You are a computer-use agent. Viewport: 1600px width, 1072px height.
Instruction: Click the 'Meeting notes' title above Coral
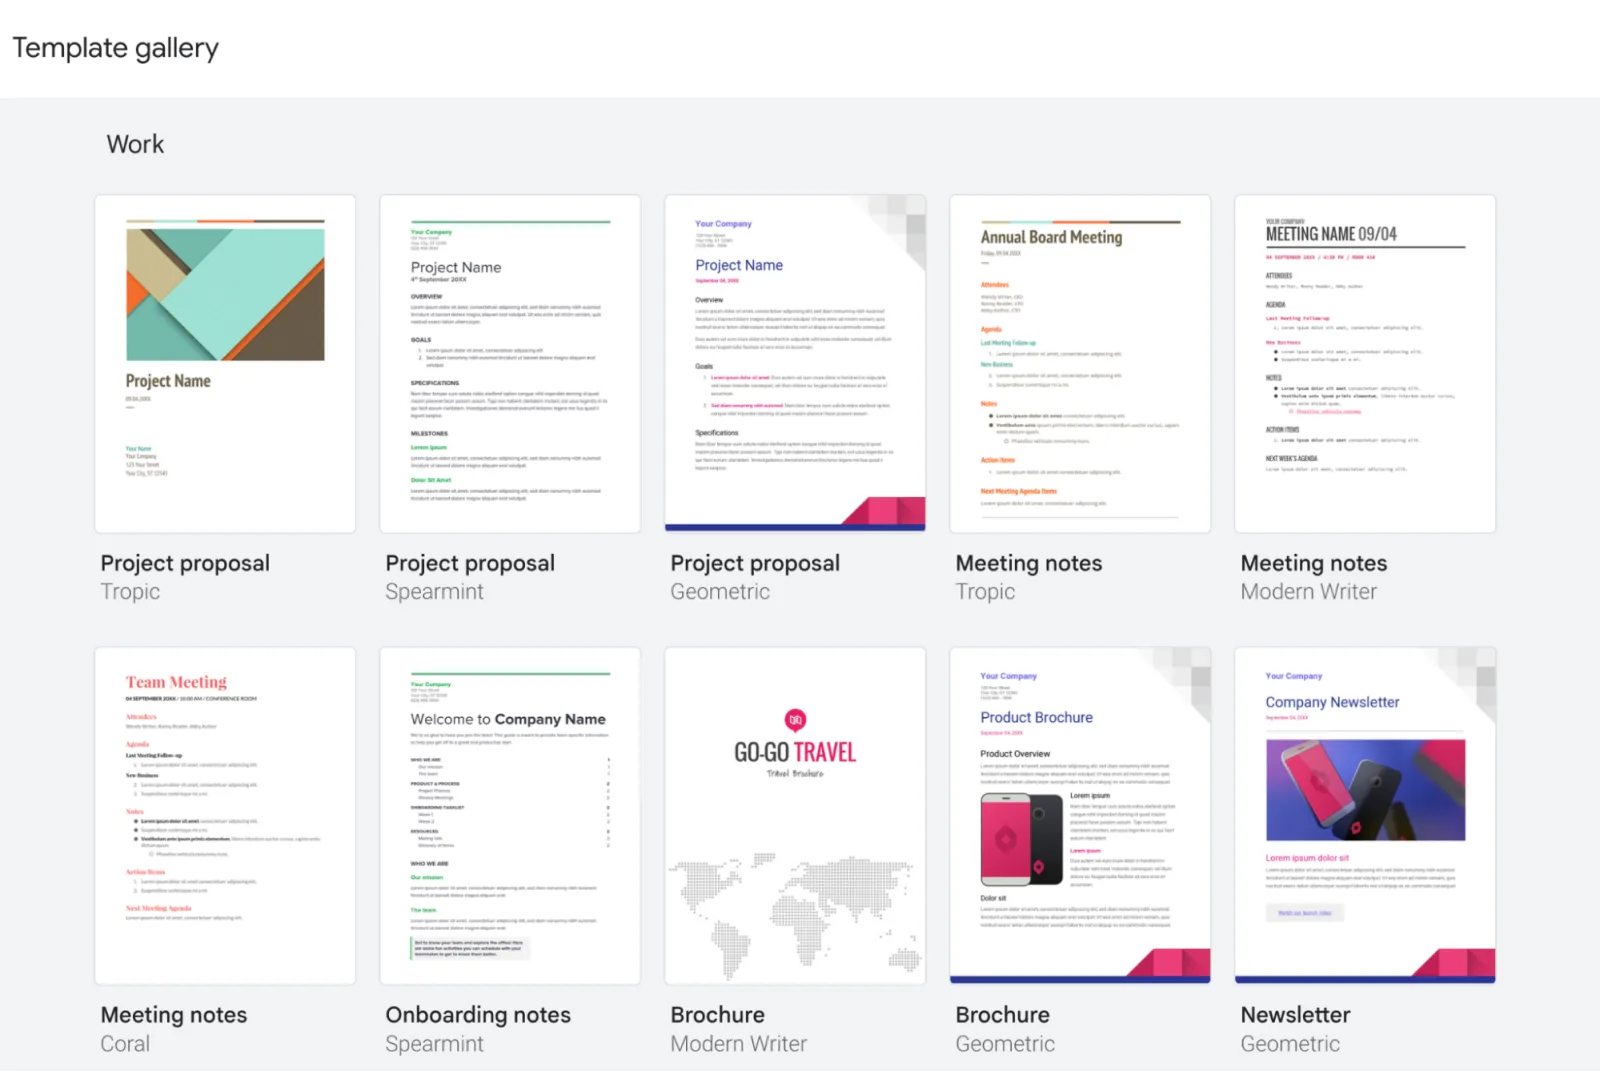[x=174, y=1015]
